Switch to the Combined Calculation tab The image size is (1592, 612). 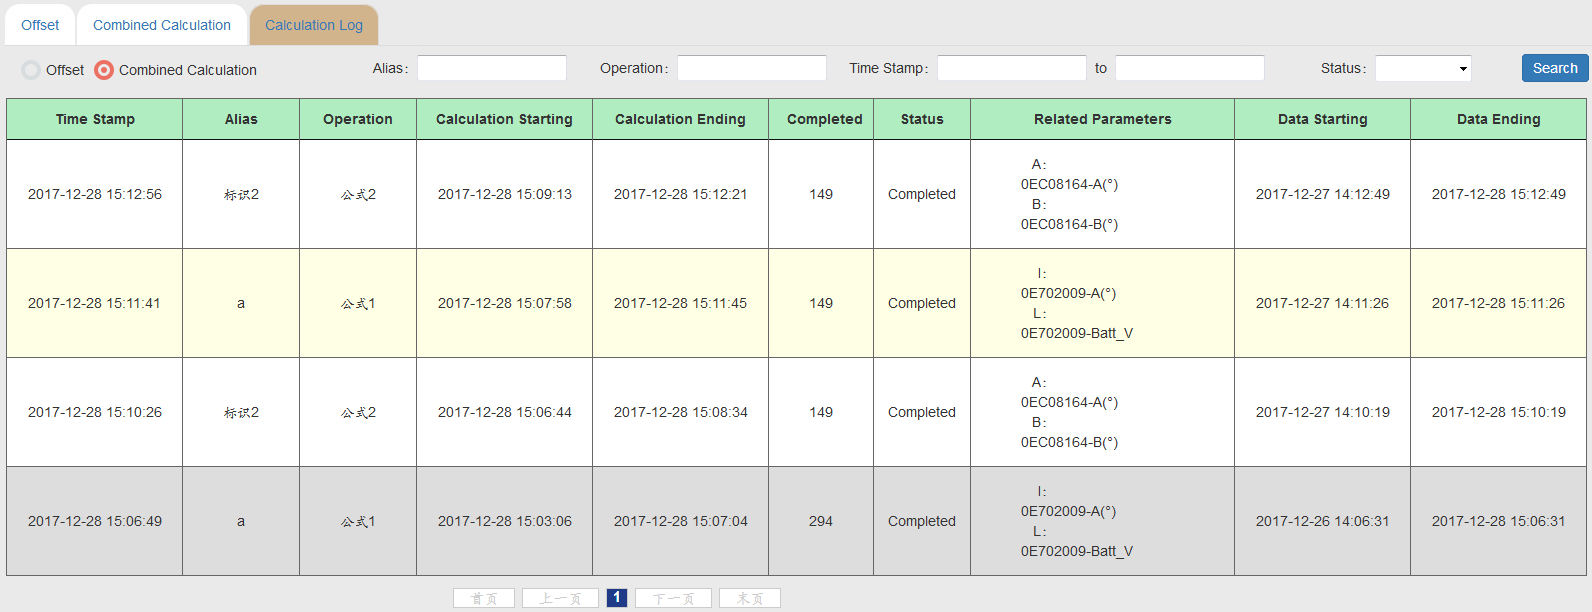pos(162,25)
